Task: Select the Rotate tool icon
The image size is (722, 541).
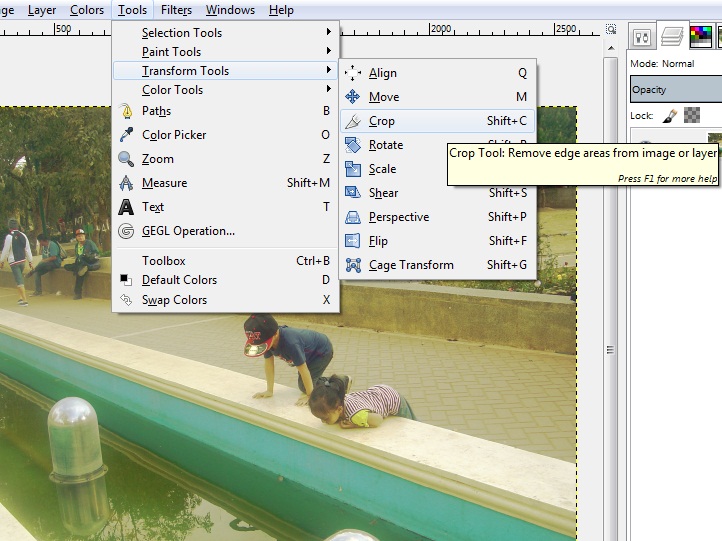Action: coord(353,145)
